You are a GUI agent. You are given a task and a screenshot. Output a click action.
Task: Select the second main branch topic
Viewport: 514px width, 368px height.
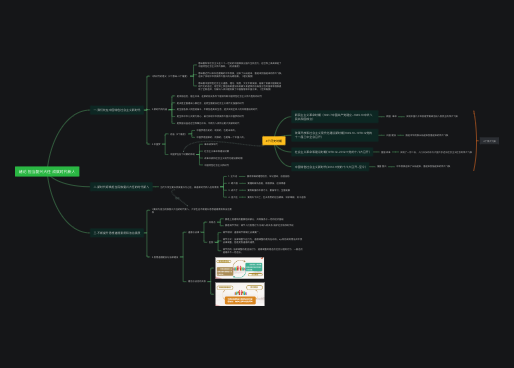121,187
